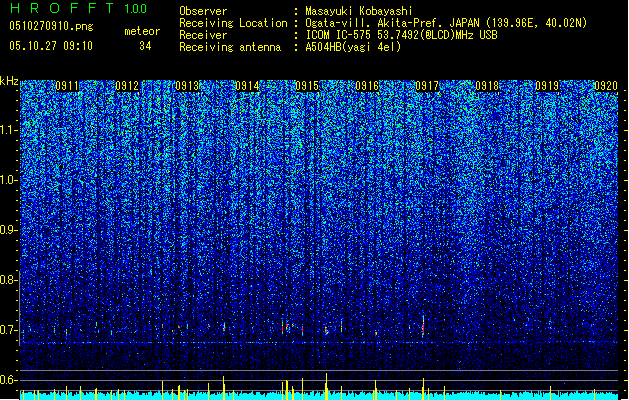Click the 0.9 kHz axis label
629x400 pixels.
[x=9, y=230]
